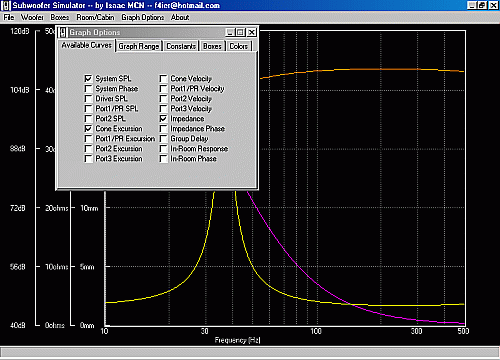Screen dimensions: 500x360
Task: Click the Graph Options dialog title icon
Action: point(63,32)
